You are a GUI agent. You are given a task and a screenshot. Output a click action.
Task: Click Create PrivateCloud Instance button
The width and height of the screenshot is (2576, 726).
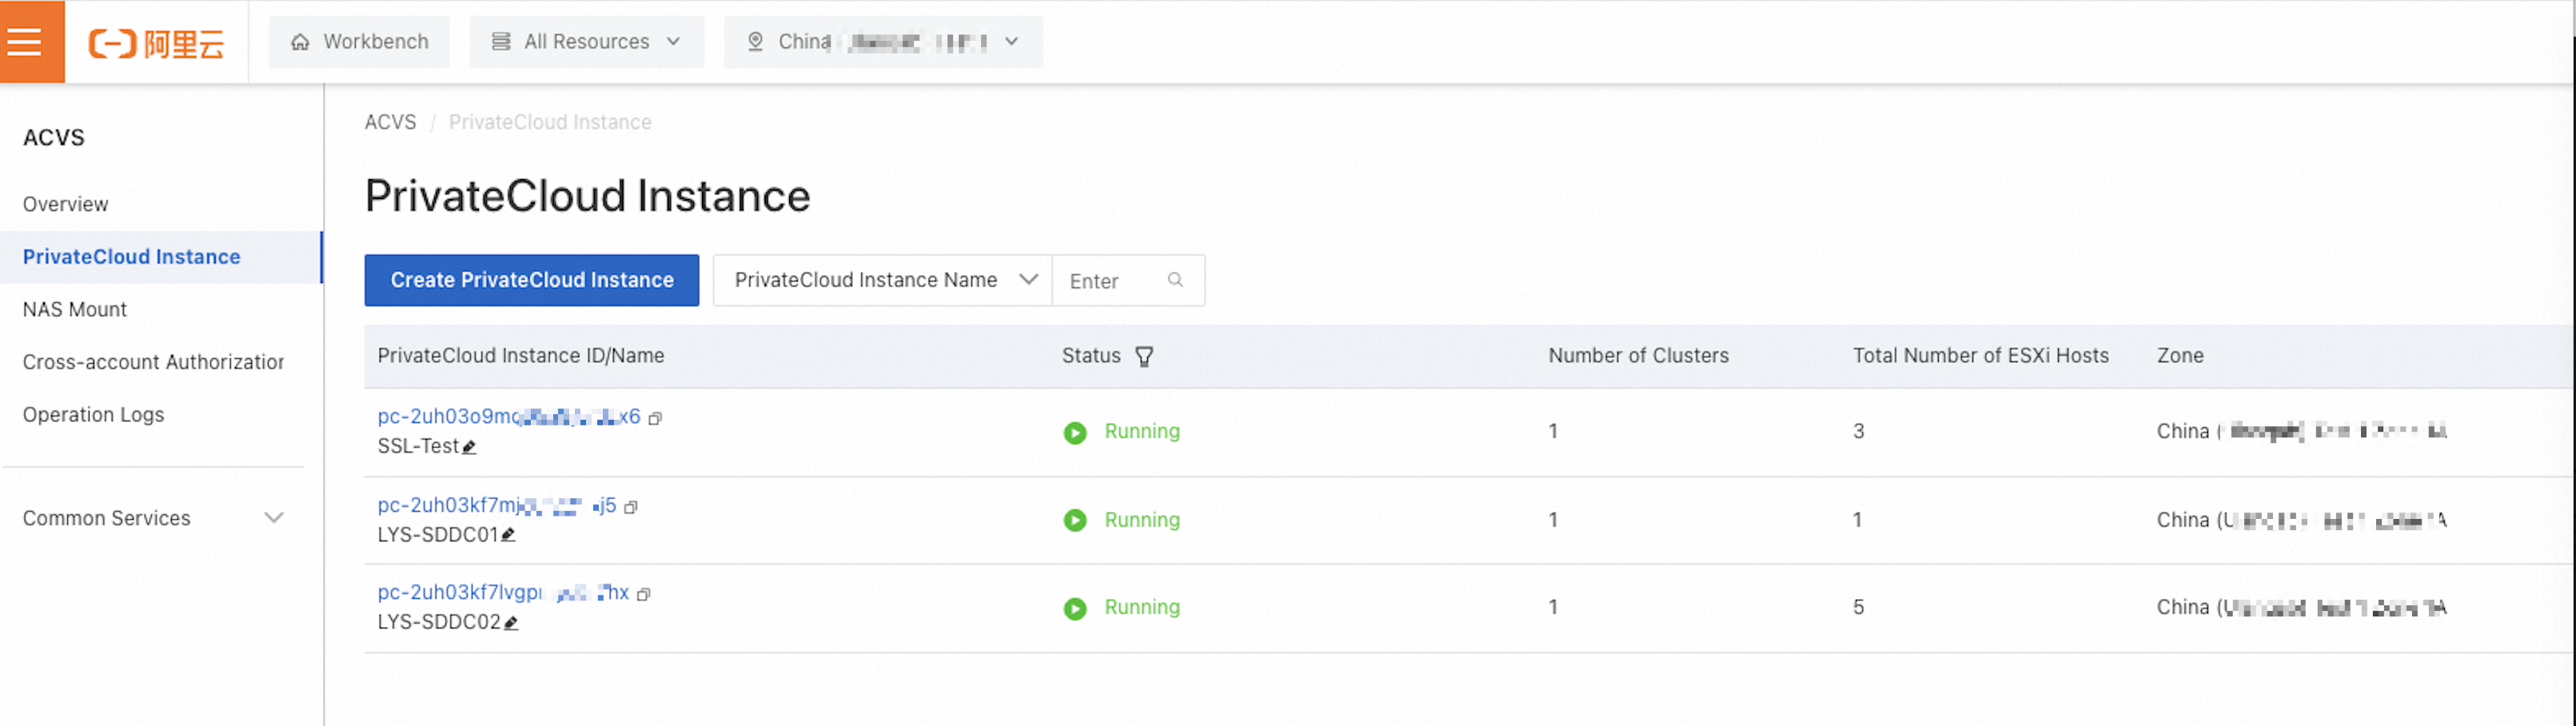[x=531, y=281]
